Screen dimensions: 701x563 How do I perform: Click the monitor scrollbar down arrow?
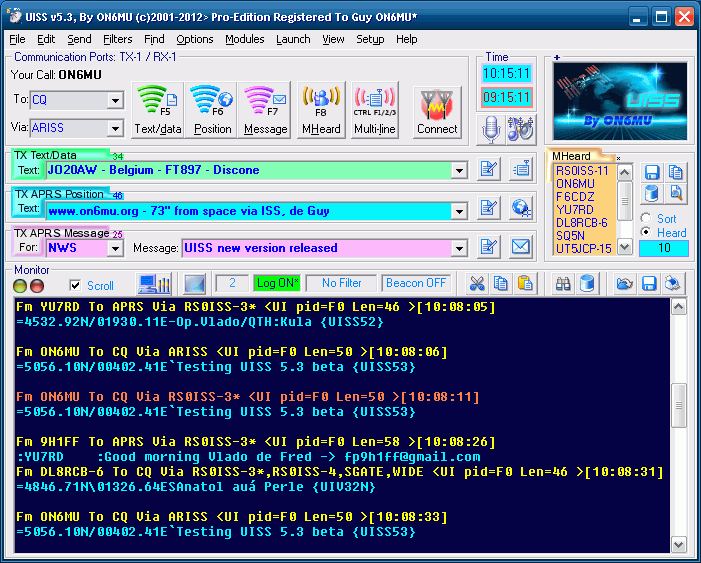pos(679,544)
